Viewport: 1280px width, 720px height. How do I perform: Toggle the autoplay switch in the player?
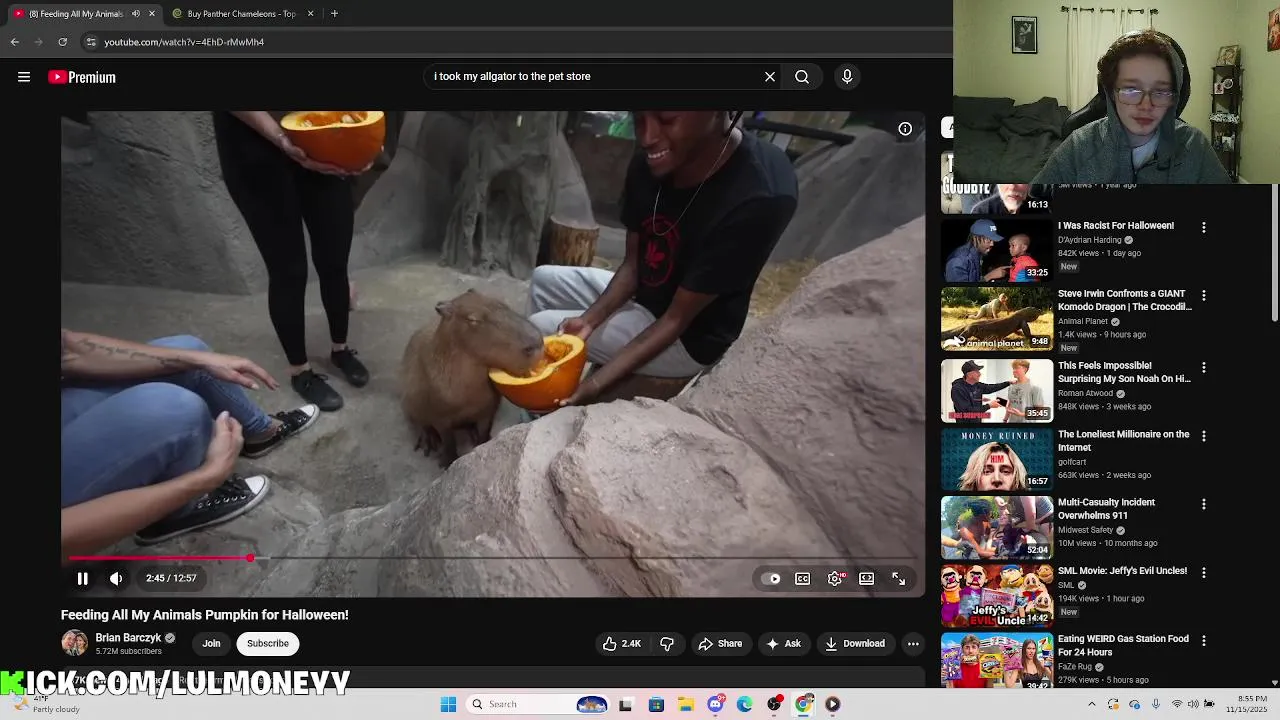pyautogui.click(x=772, y=578)
